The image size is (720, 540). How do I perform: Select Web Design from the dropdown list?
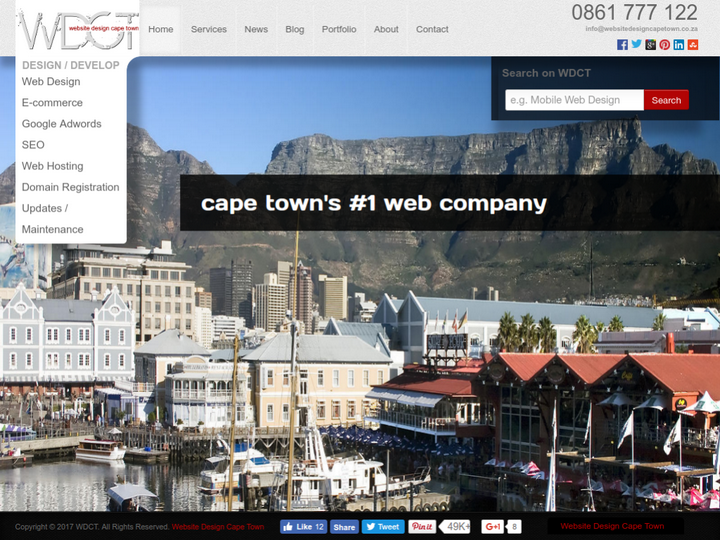point(51,82)
